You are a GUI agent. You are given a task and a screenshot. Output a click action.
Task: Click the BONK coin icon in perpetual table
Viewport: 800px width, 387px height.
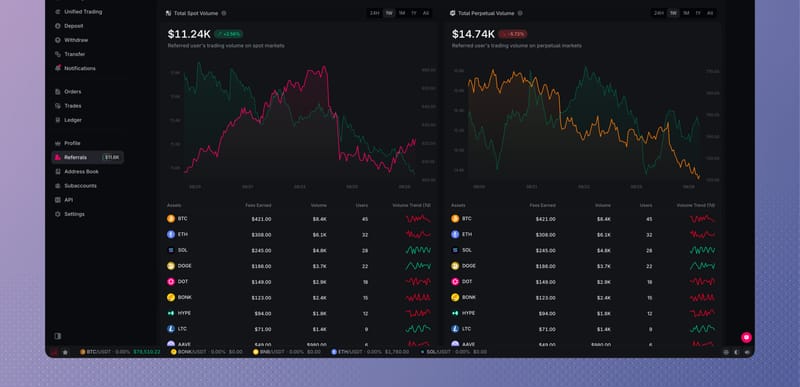tap(455, 297)
